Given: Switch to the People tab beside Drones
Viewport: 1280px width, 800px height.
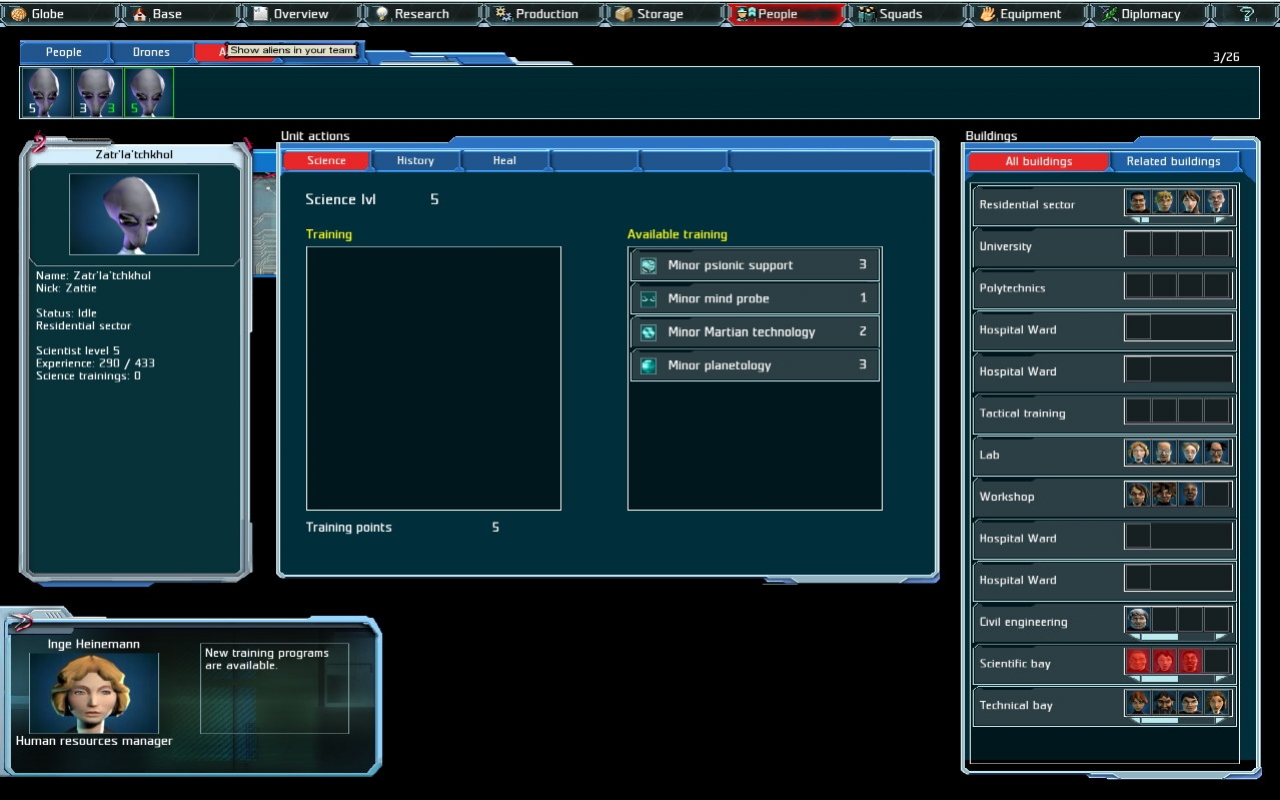Looking at the screenshot, I should pos(63,52).
